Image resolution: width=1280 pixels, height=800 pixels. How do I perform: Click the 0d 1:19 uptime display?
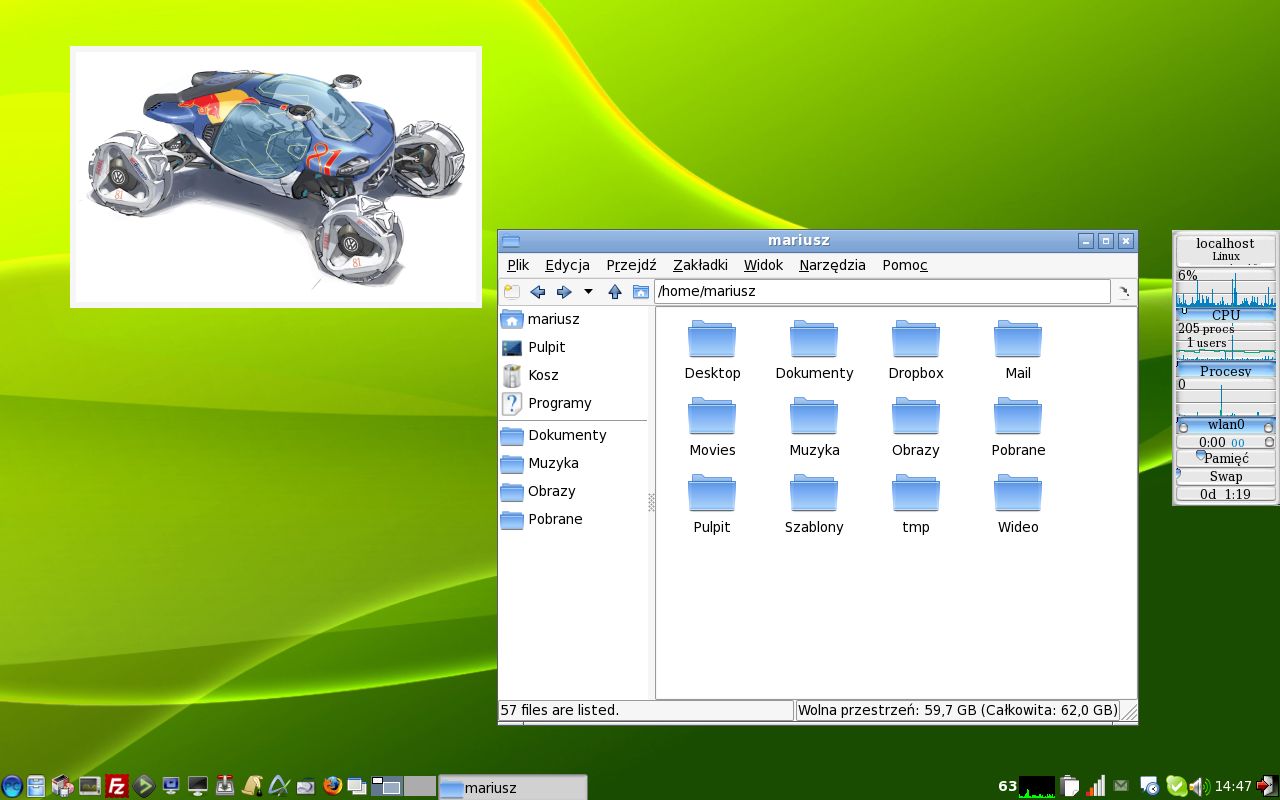1226,494
